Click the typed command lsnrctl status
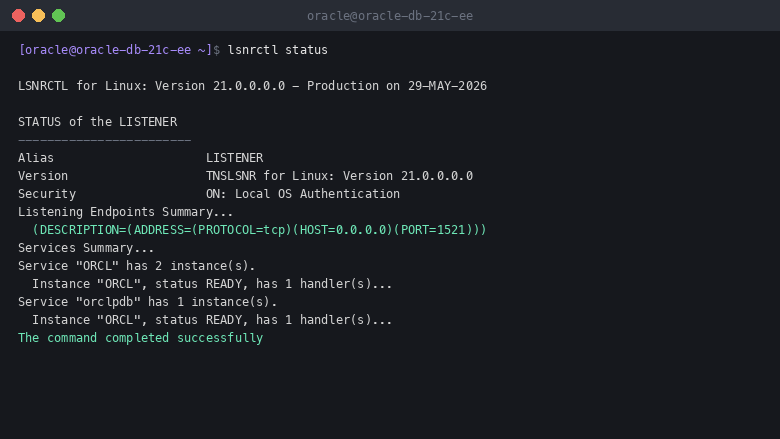 (278, 50)
